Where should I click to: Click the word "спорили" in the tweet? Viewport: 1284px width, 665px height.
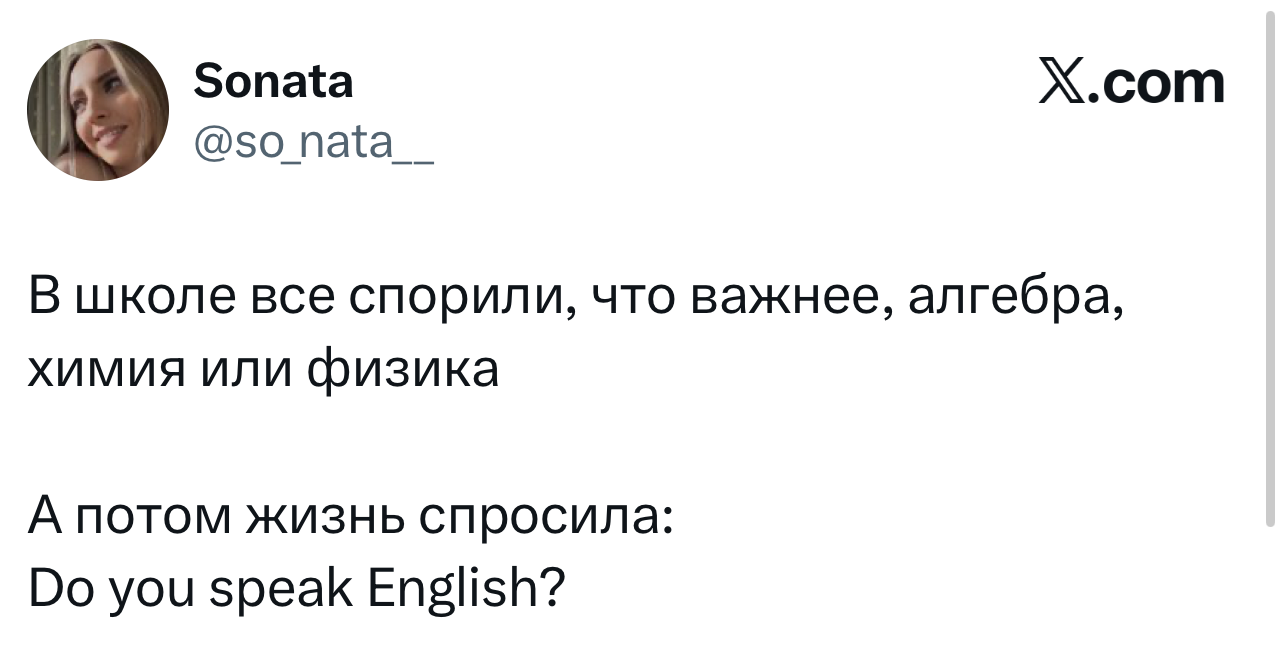coord(461,298)
